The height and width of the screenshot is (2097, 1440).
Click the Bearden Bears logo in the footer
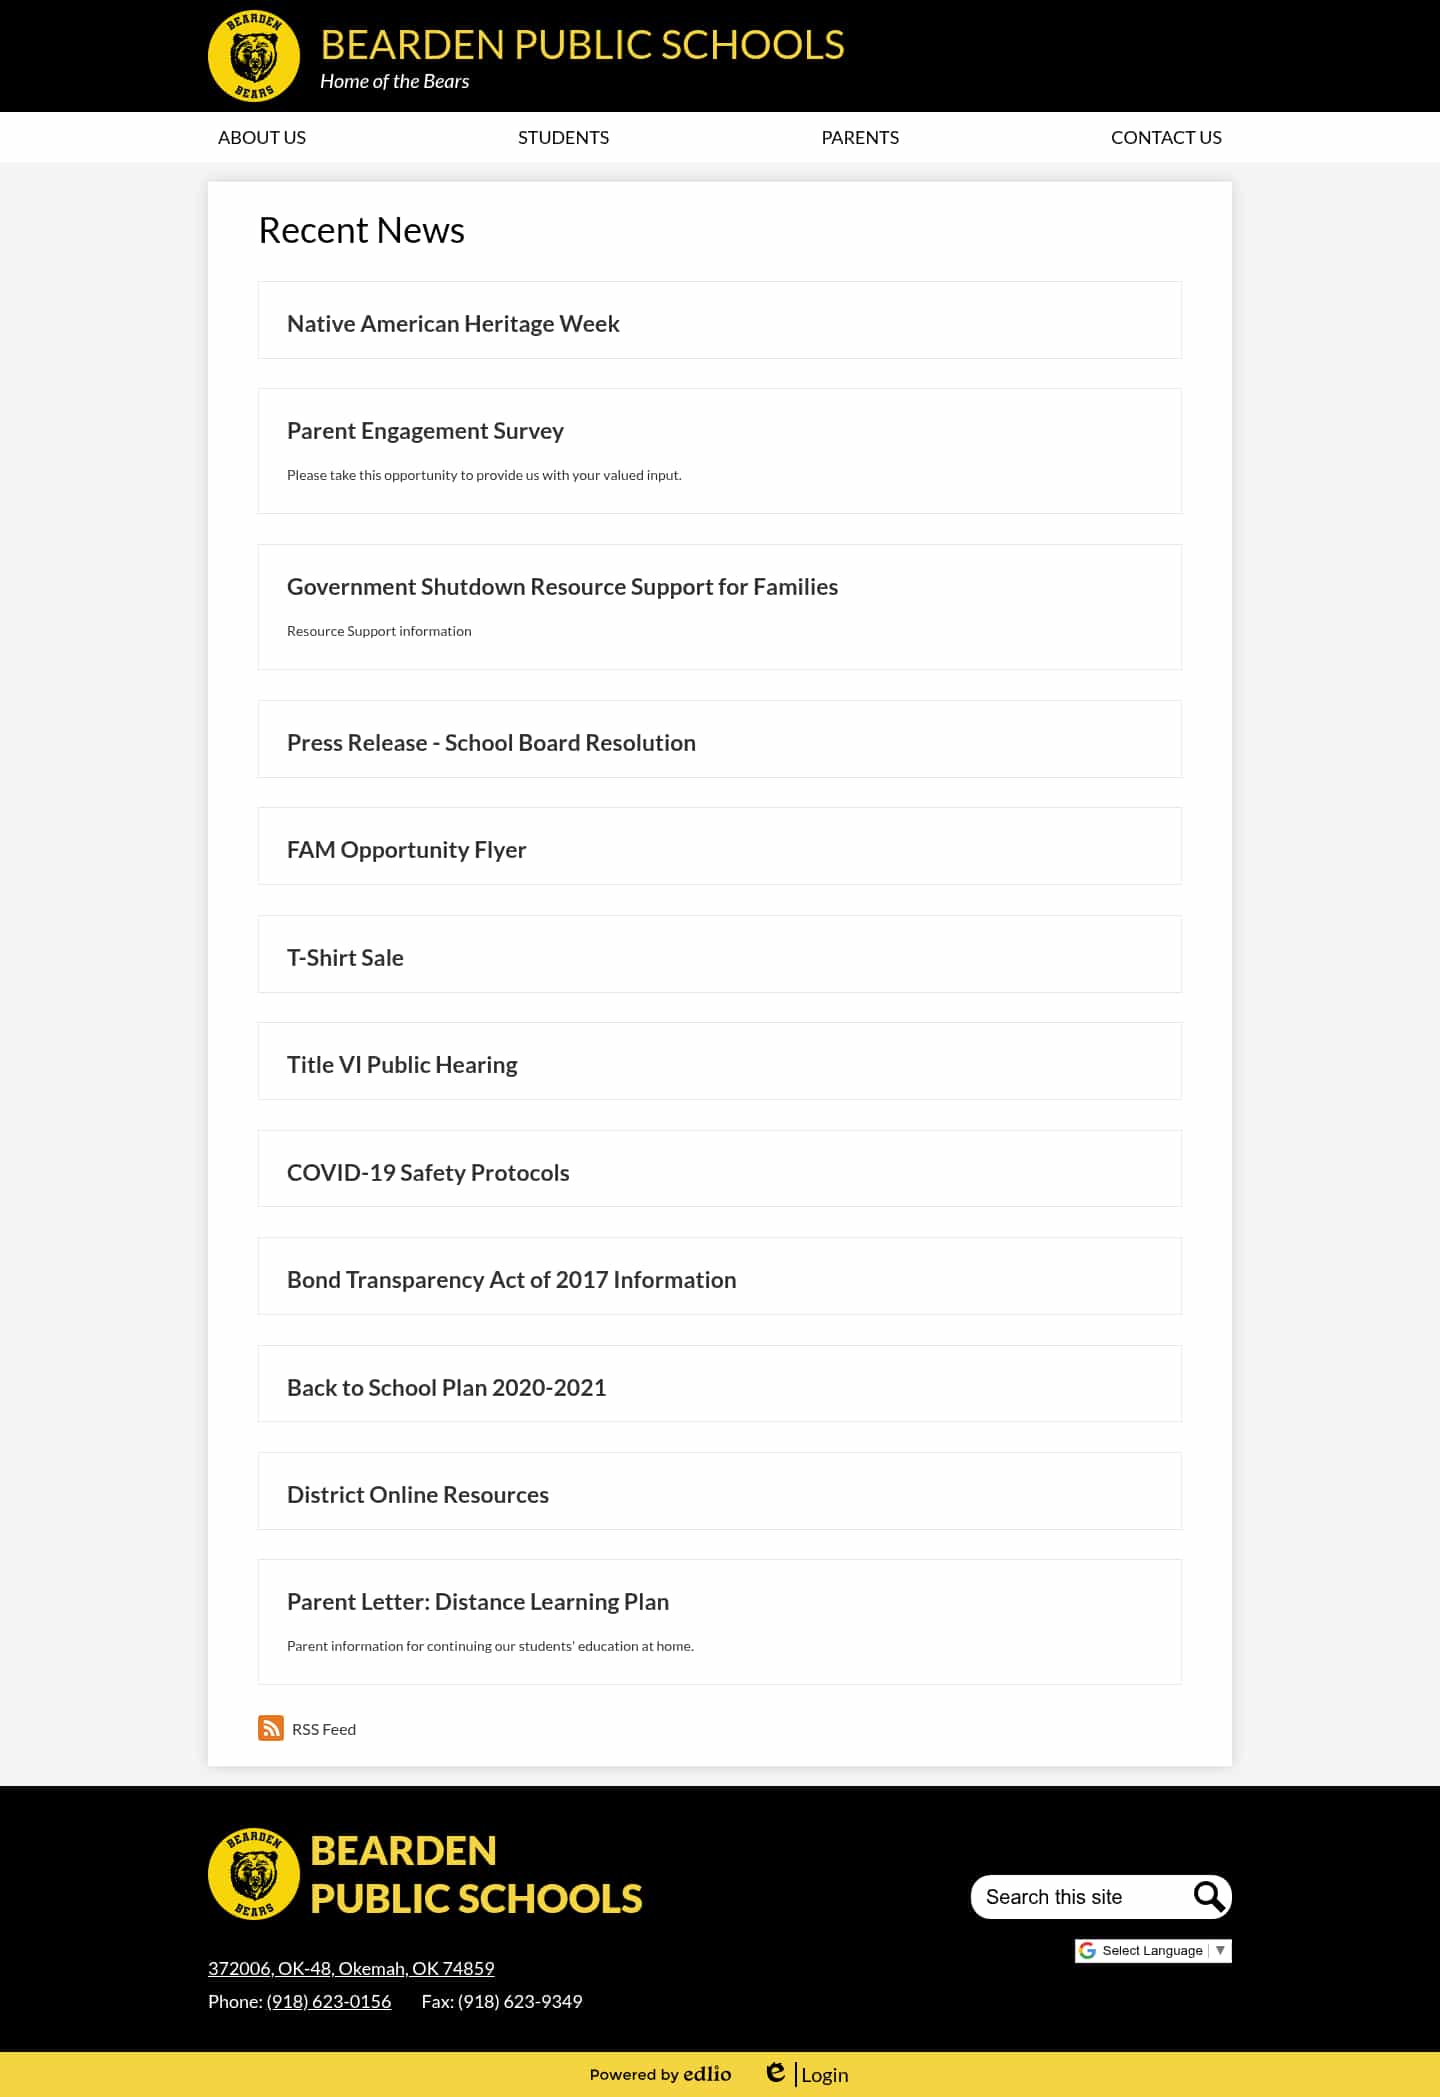point(254,1874)
